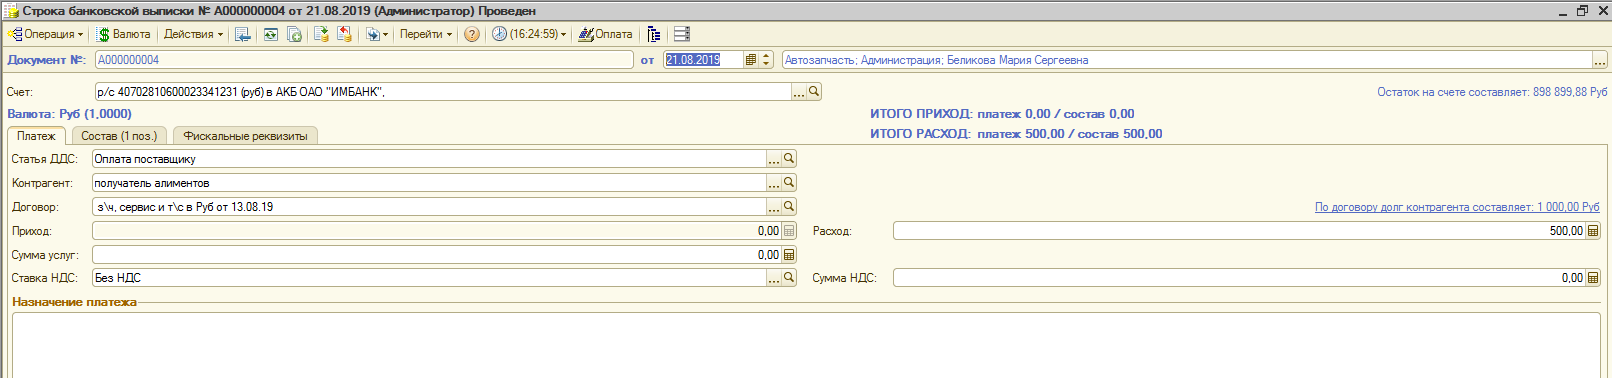Click the Документ № input field
This screenshot has width=1612, height=378.
click(364, 60)
